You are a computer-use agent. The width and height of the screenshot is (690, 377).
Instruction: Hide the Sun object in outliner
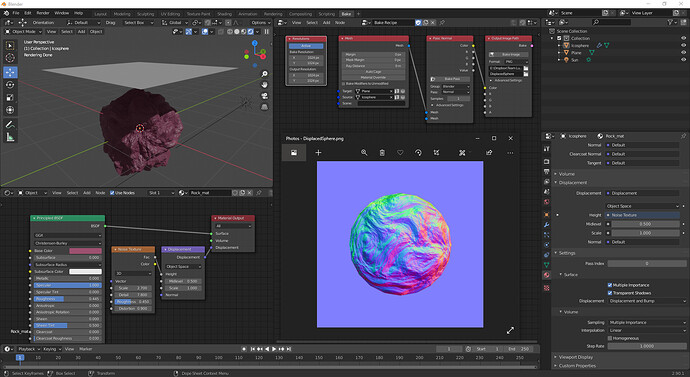pyautogui.click(x=683, y=59)
